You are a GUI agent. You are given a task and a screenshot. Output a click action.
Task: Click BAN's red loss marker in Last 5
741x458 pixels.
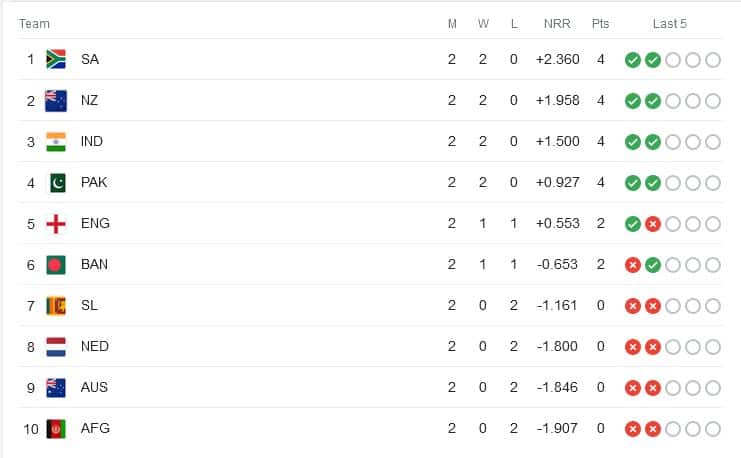633,265
